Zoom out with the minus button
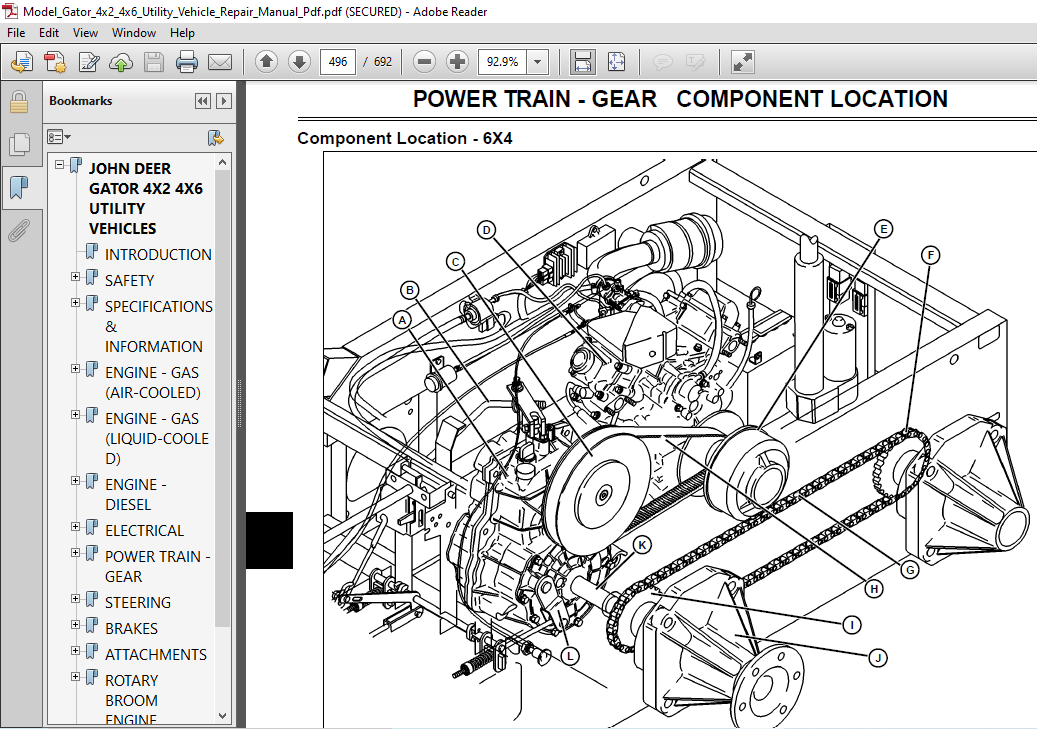 click(x=425, y=62)
